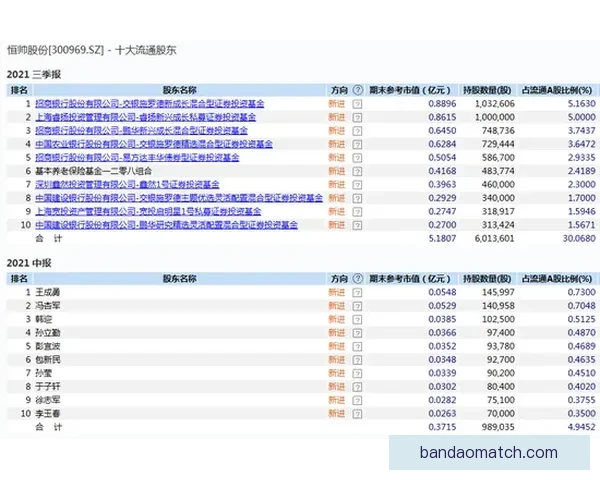Select the 新进 direction in the 0.7048 row
The width and height of the screenshot is (600, 480).
point(337,306)
